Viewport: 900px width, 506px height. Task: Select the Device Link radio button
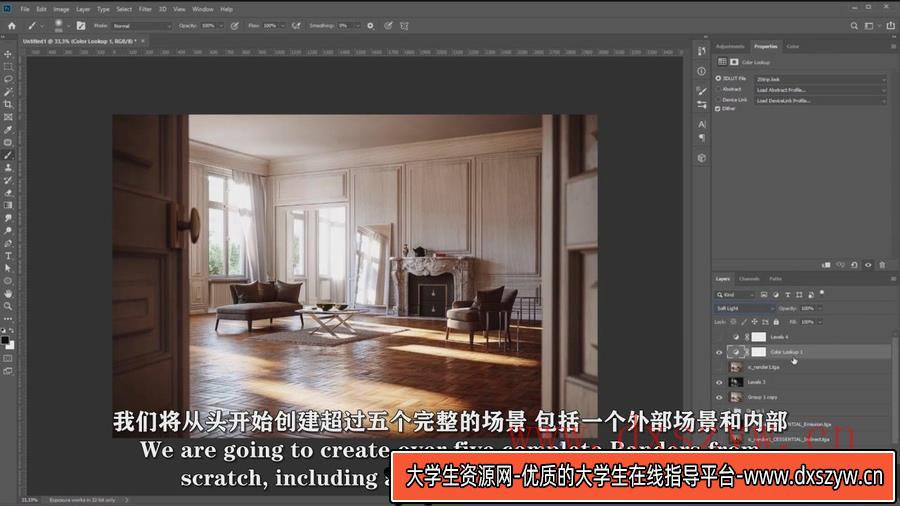tap(718, 100)
